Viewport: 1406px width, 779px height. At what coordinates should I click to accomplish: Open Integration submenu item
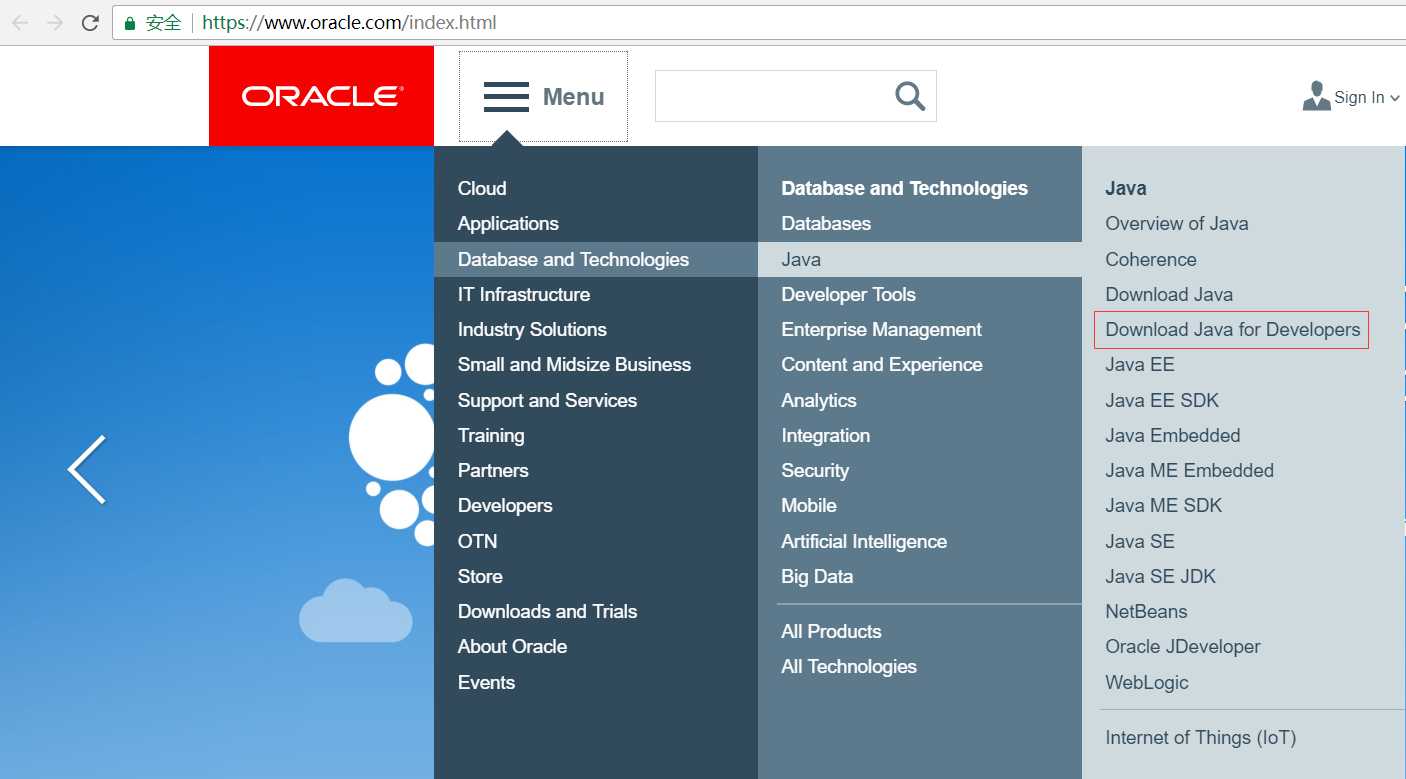(x=825, y=435)
